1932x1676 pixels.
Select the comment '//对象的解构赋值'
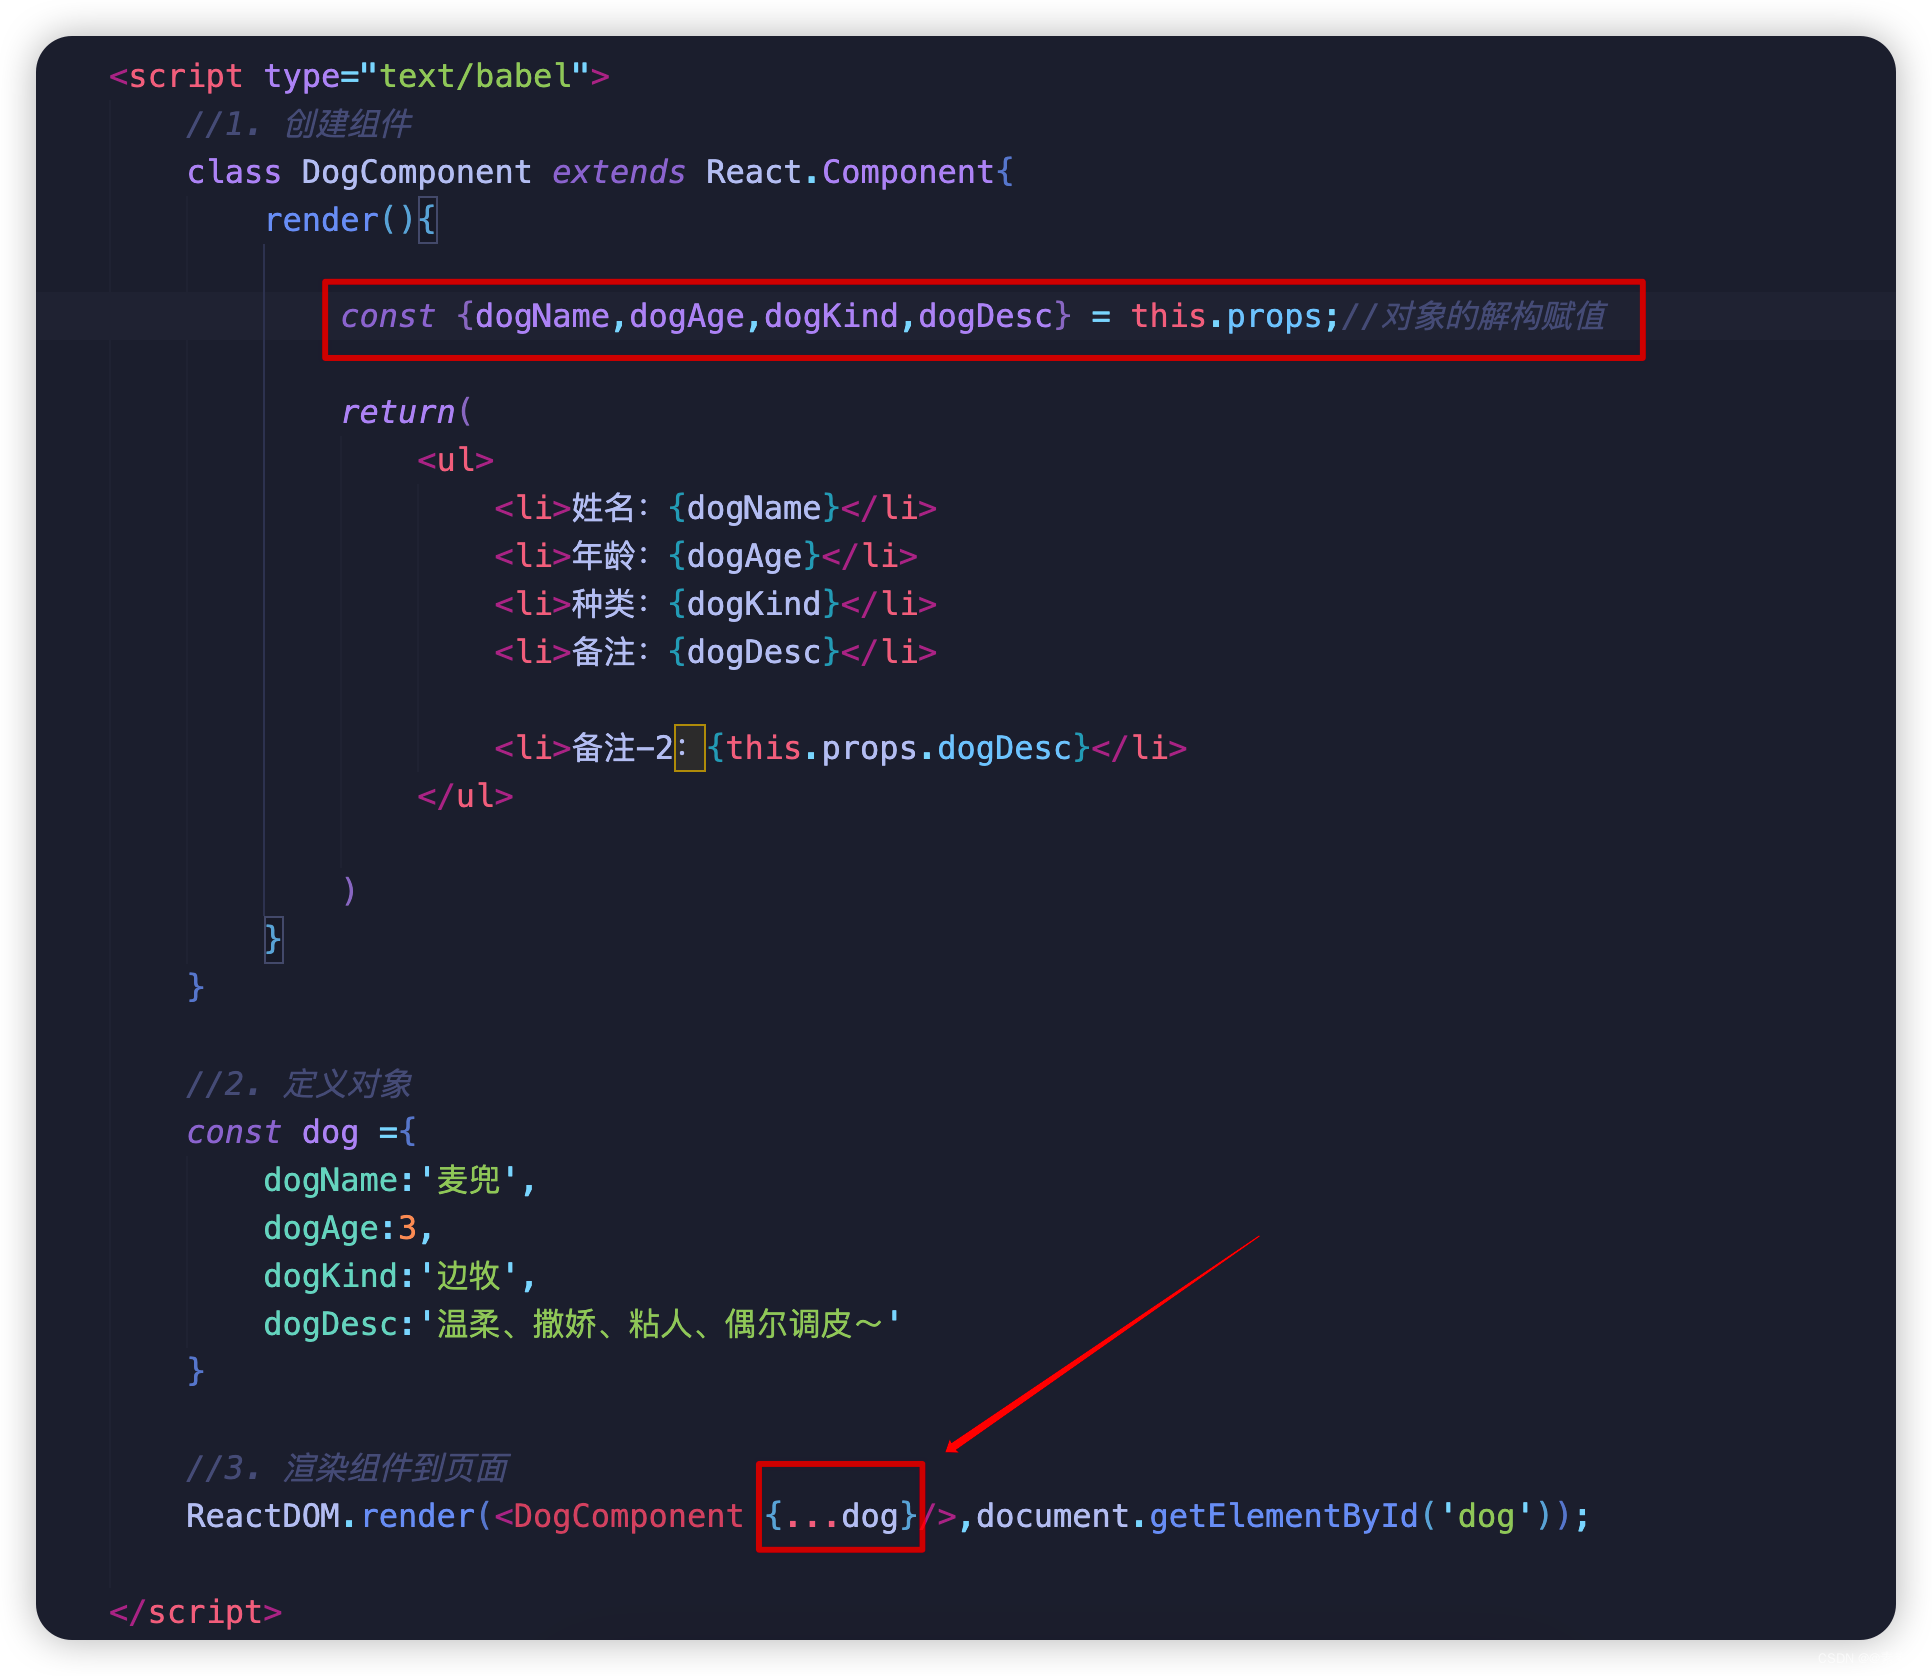click(x=1473, y=316)
